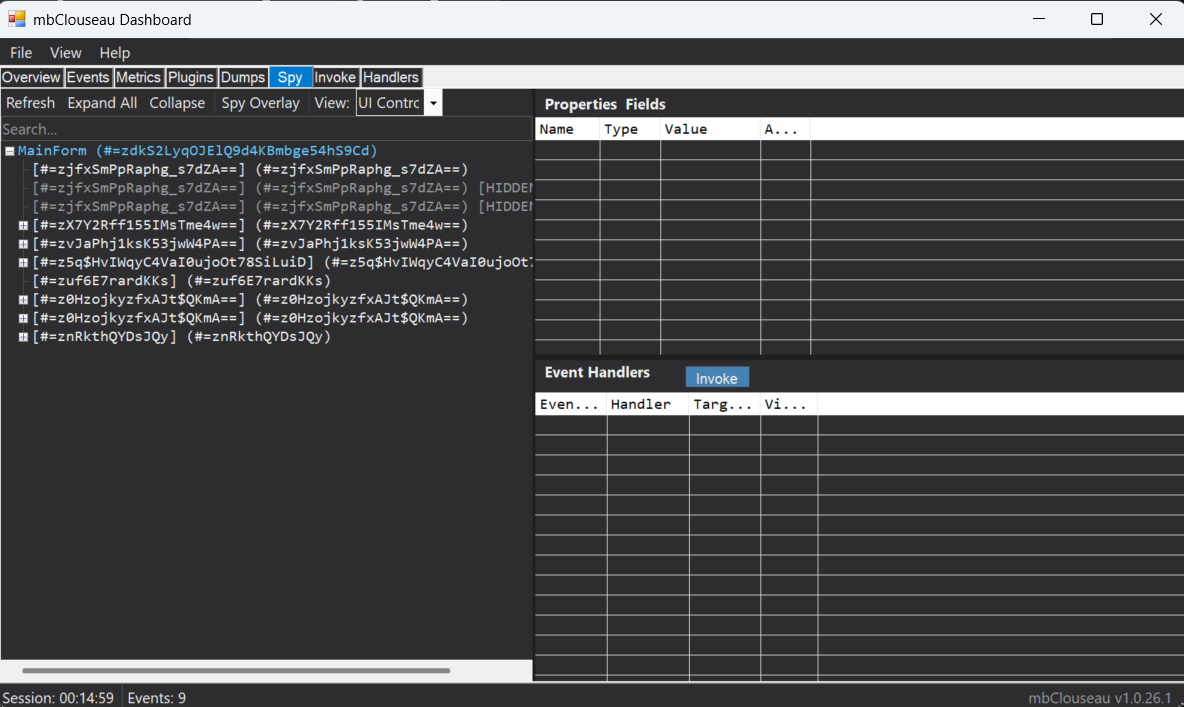Click Refresh in the Spy toolbar
Viewport: 1184px width, 707px height.
(31, 103)
